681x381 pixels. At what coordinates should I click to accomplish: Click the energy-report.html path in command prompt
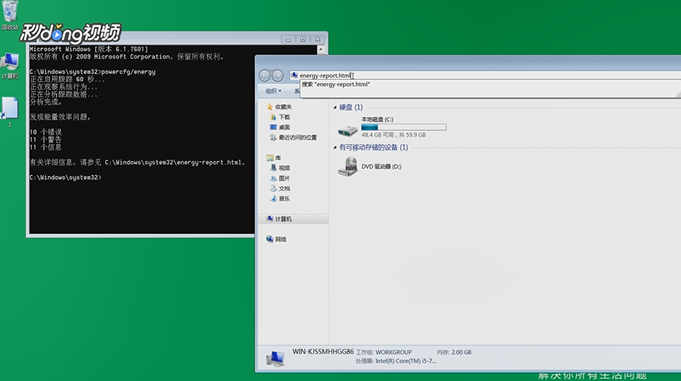(x=175, y=162)
